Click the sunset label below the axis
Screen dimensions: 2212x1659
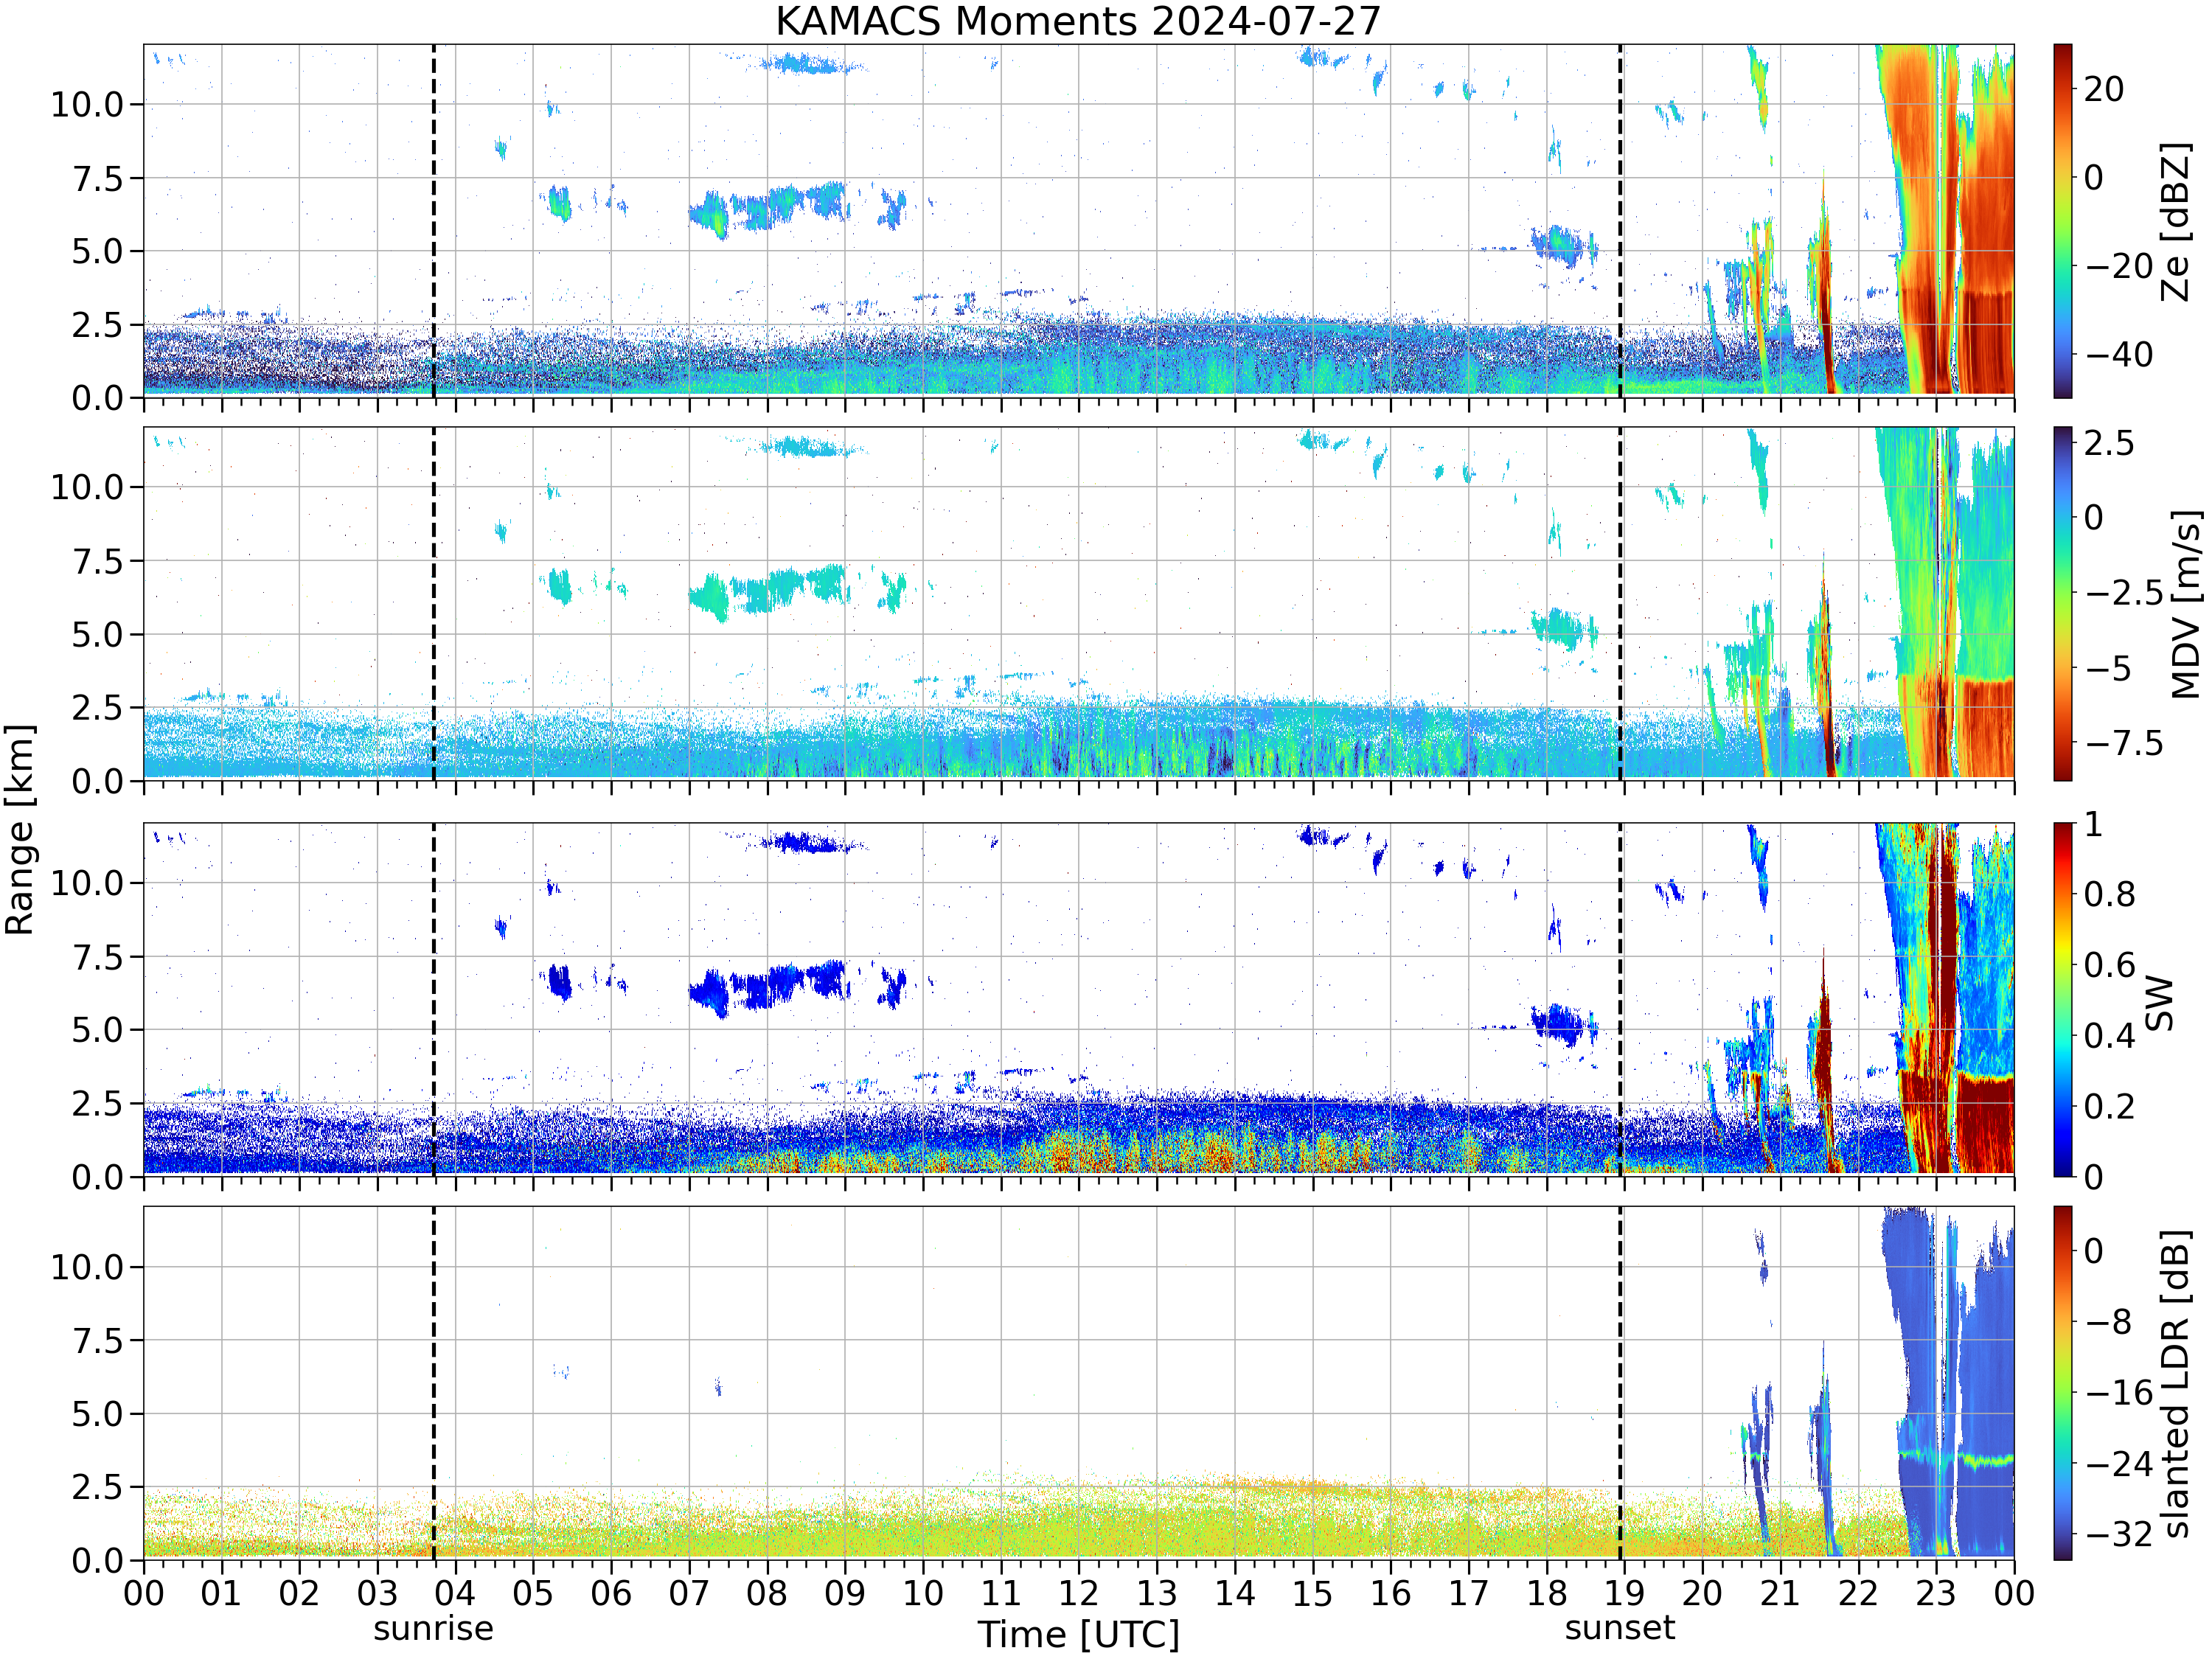pyautogui.click(x=1620, y=1628)
